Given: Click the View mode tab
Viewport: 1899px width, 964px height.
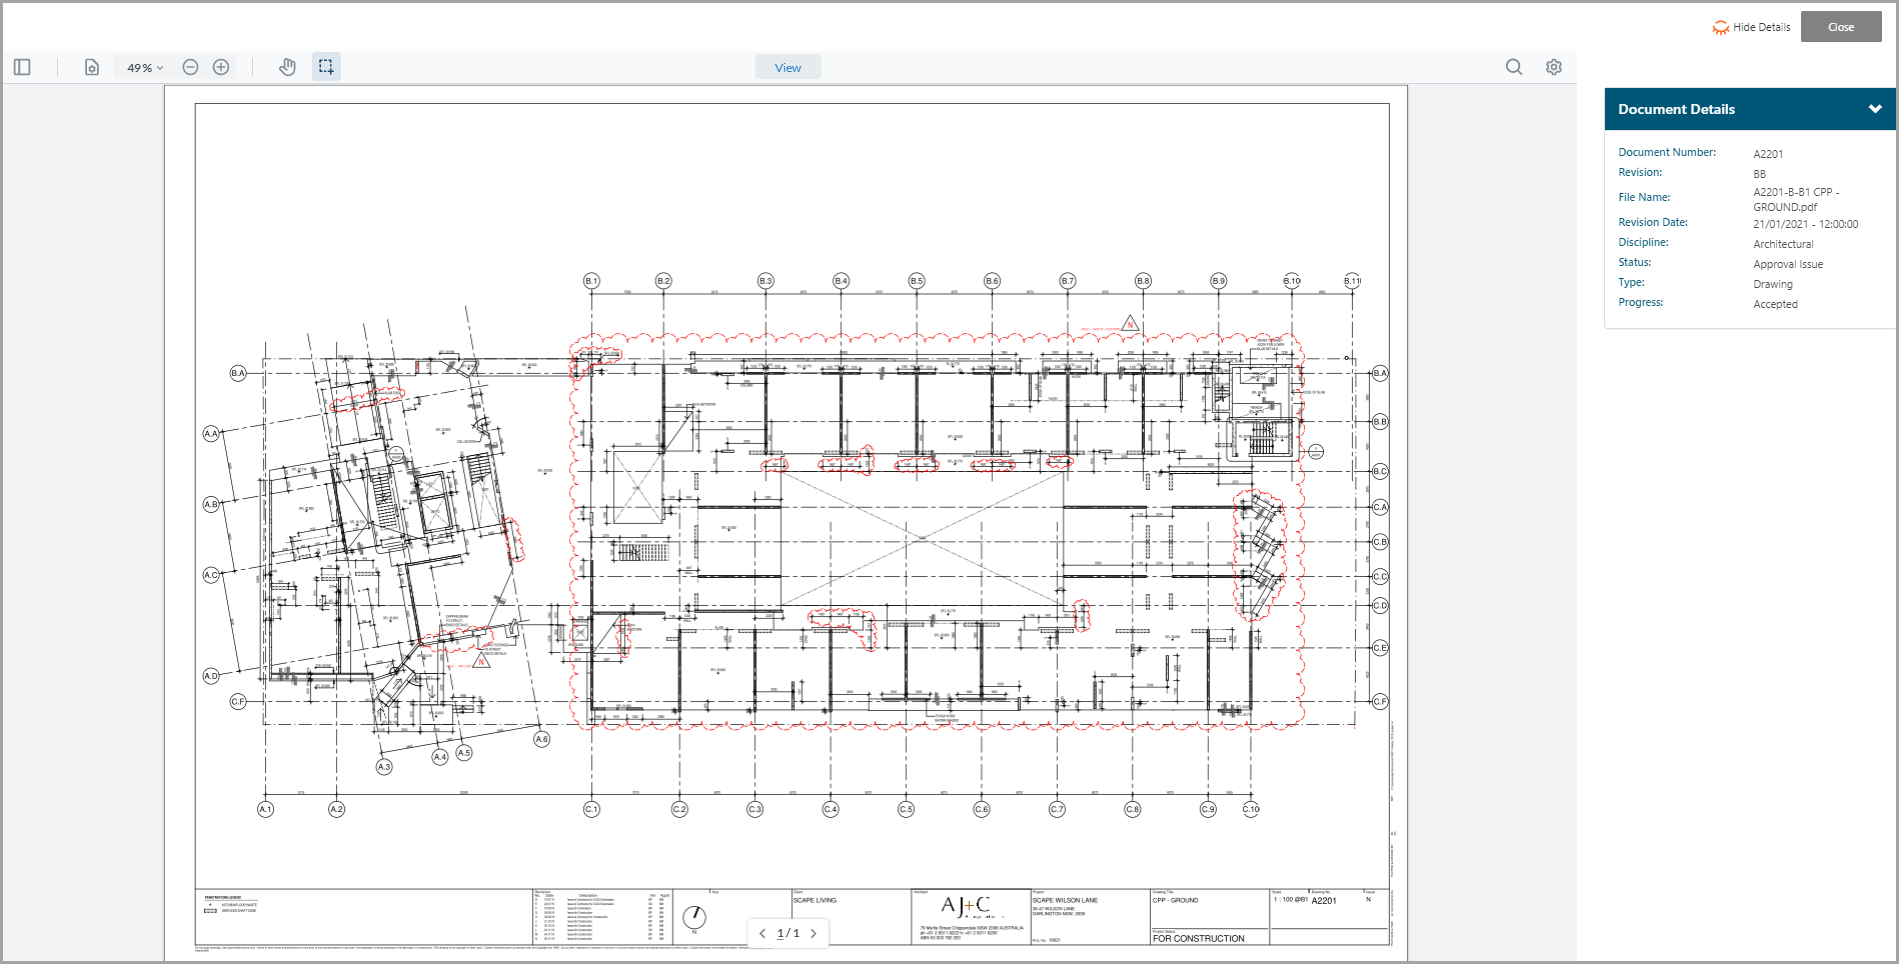Looking at the screenshot, I should pyautogui.click(x=787, y=68).
